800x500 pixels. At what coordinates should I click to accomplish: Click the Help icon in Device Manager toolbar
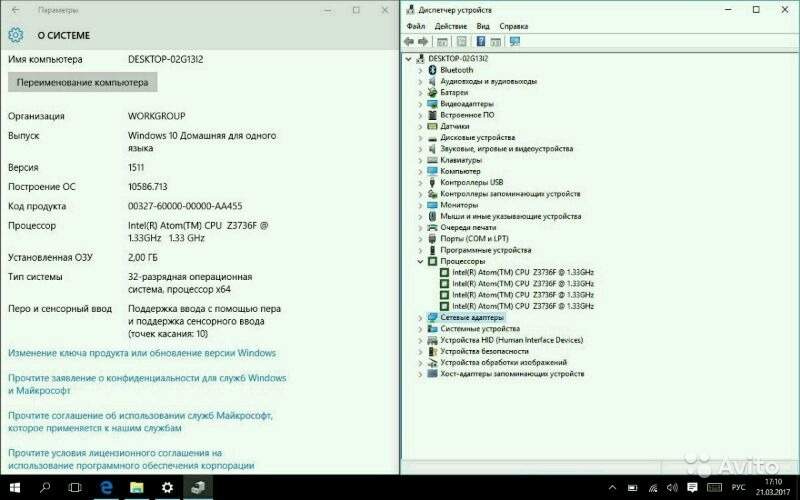click(x=481, y=41)
